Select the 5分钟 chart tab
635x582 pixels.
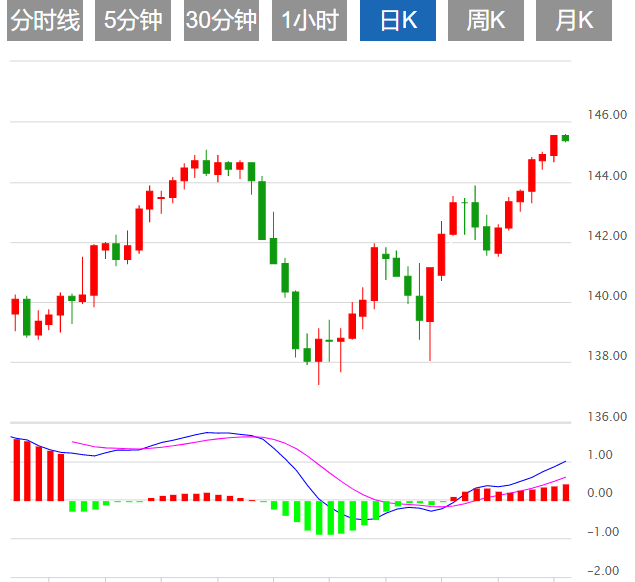point(133,21)
